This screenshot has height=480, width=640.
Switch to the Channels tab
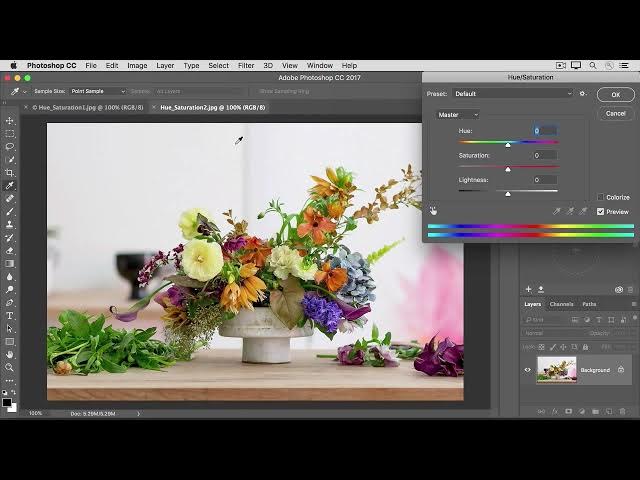(561, 304)
